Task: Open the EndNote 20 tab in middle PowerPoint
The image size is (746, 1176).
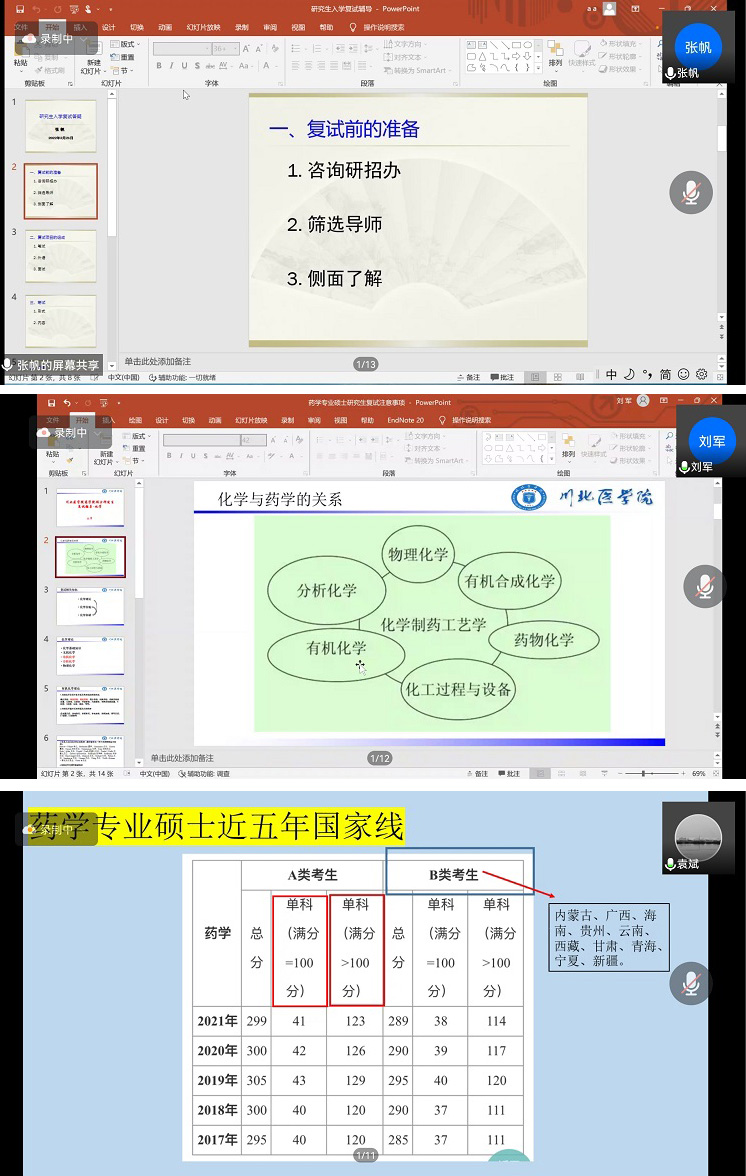Action: tap(405, 420)
